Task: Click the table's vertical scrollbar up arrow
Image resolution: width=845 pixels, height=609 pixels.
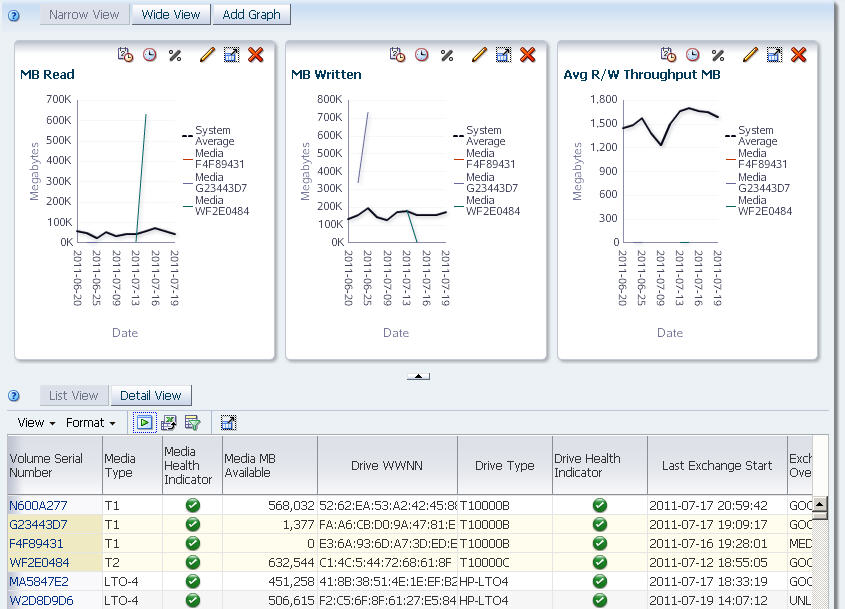Action: [x=820, y=504]
